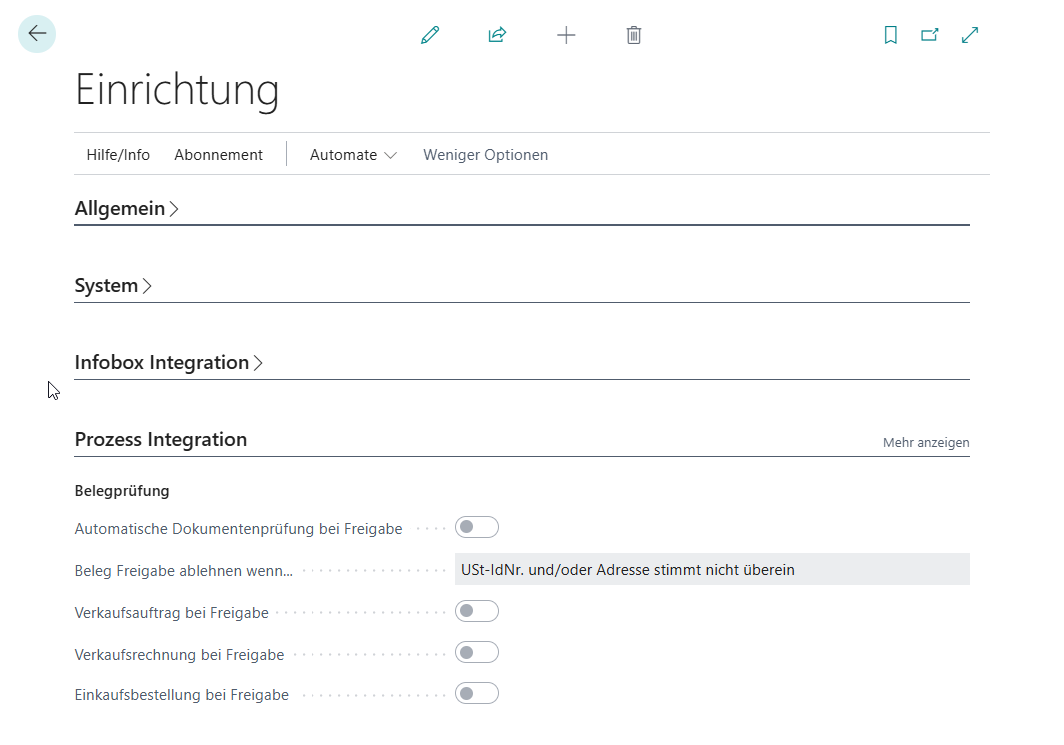Delete using the trash can icon
Image resolution: width=1064 pixels, height=745 pixels.
pos(634,35)
